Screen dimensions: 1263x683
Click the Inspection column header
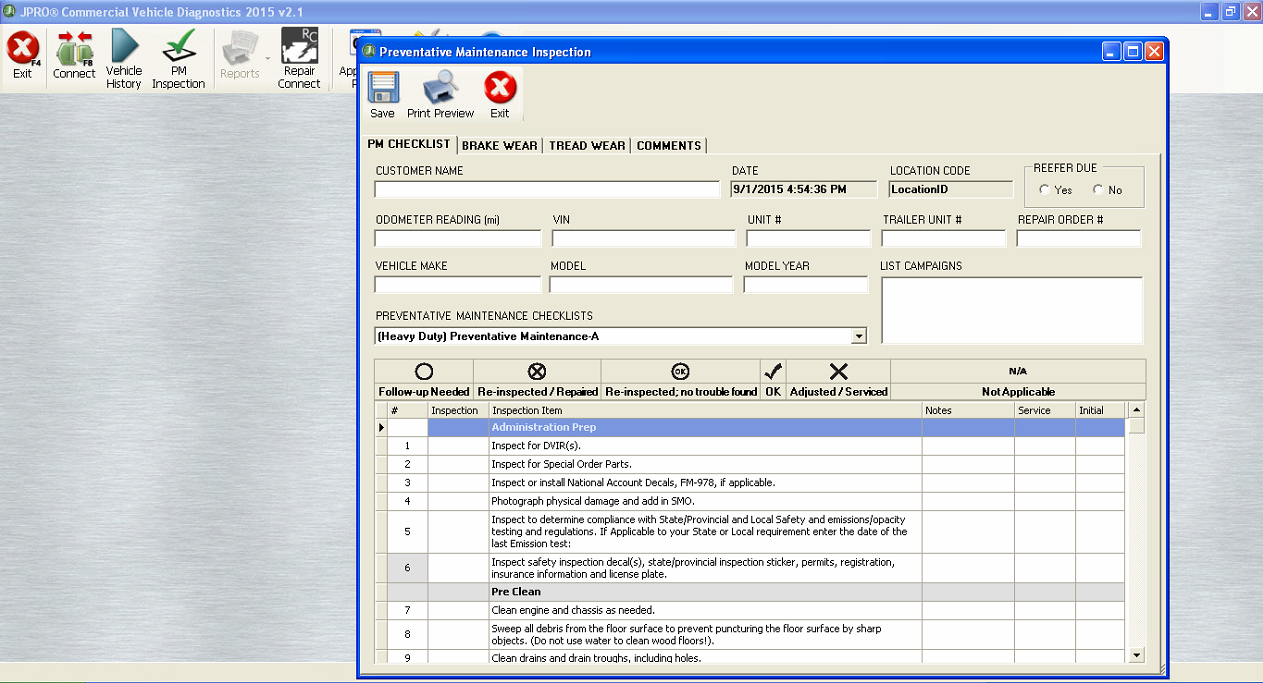pos(458,410)
